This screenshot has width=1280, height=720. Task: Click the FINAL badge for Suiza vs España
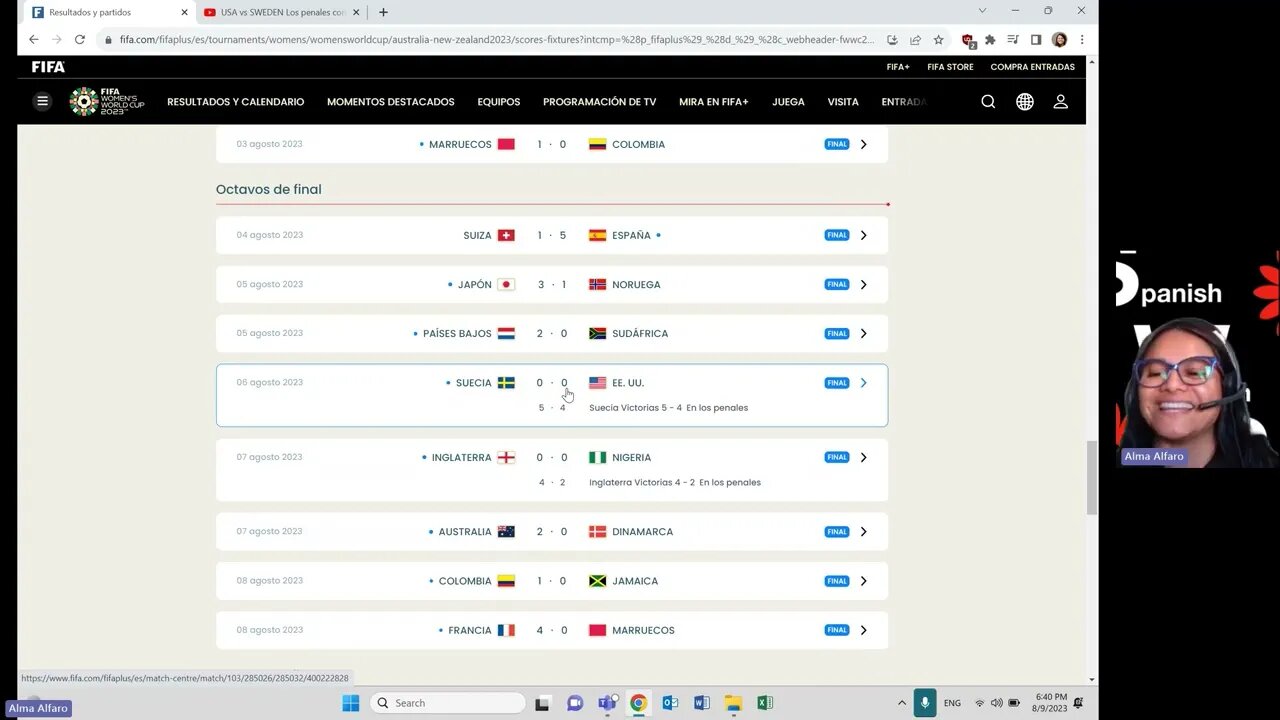click(837, 236)
